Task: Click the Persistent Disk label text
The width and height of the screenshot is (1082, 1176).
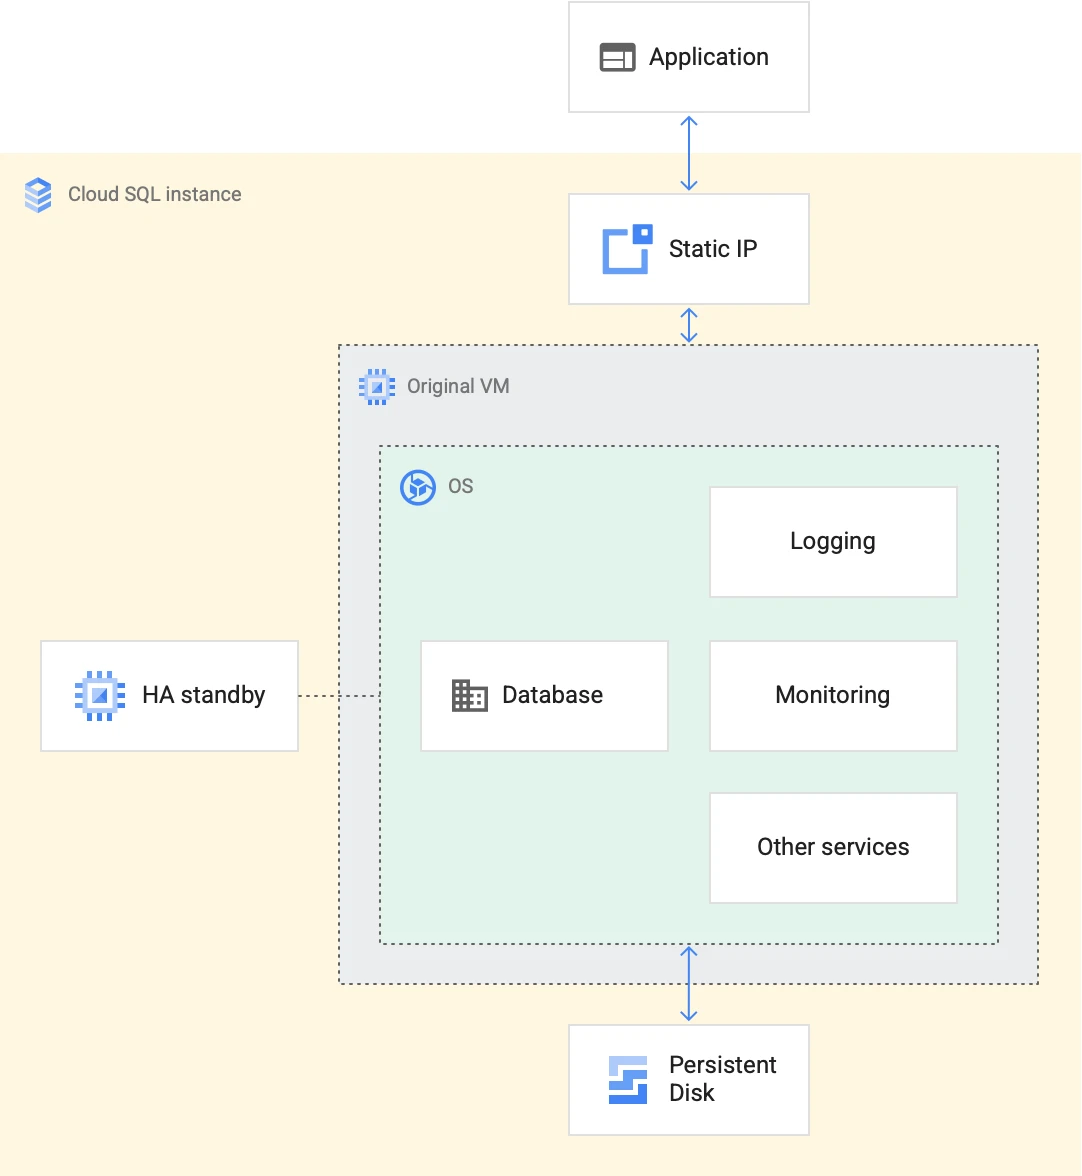Action: click(722, 1079)
